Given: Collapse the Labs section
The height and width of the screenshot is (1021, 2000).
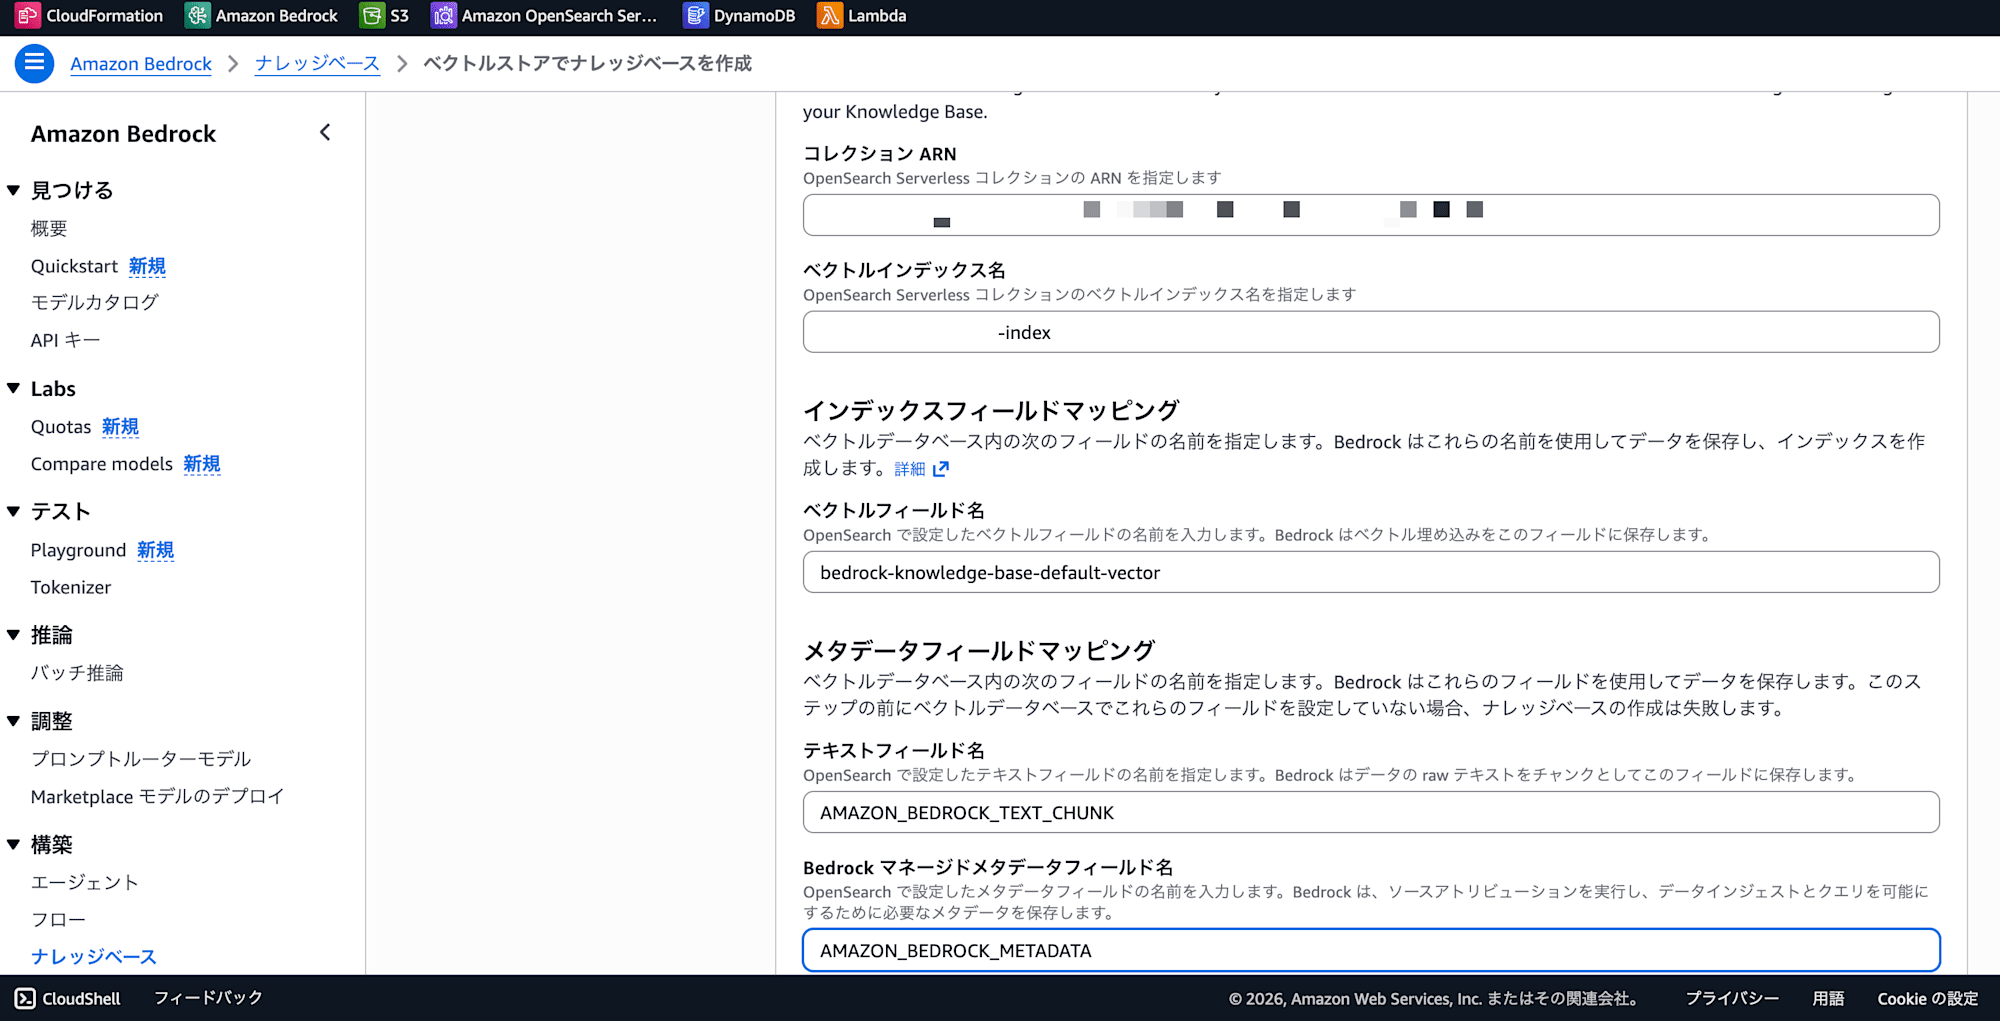Looking at the screenshot, I should click(14, 388).
